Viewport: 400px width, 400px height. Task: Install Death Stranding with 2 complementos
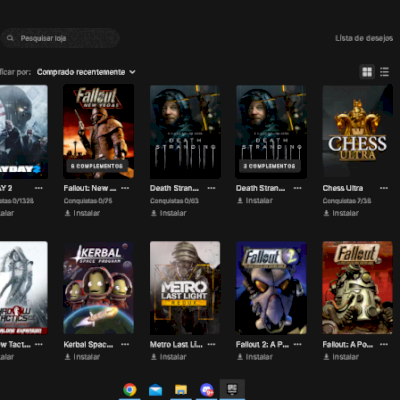point(255,201)
